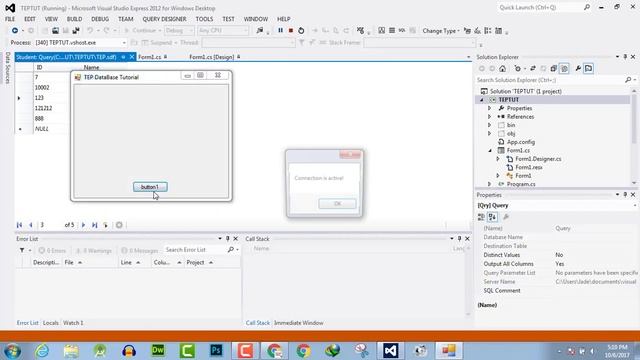Click button1 on TEP DataBase Tutorial form

[150, 187]
